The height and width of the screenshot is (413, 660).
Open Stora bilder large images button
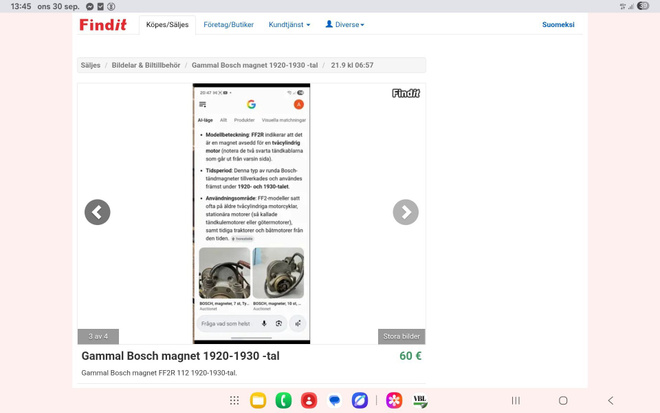click(402, 336)
